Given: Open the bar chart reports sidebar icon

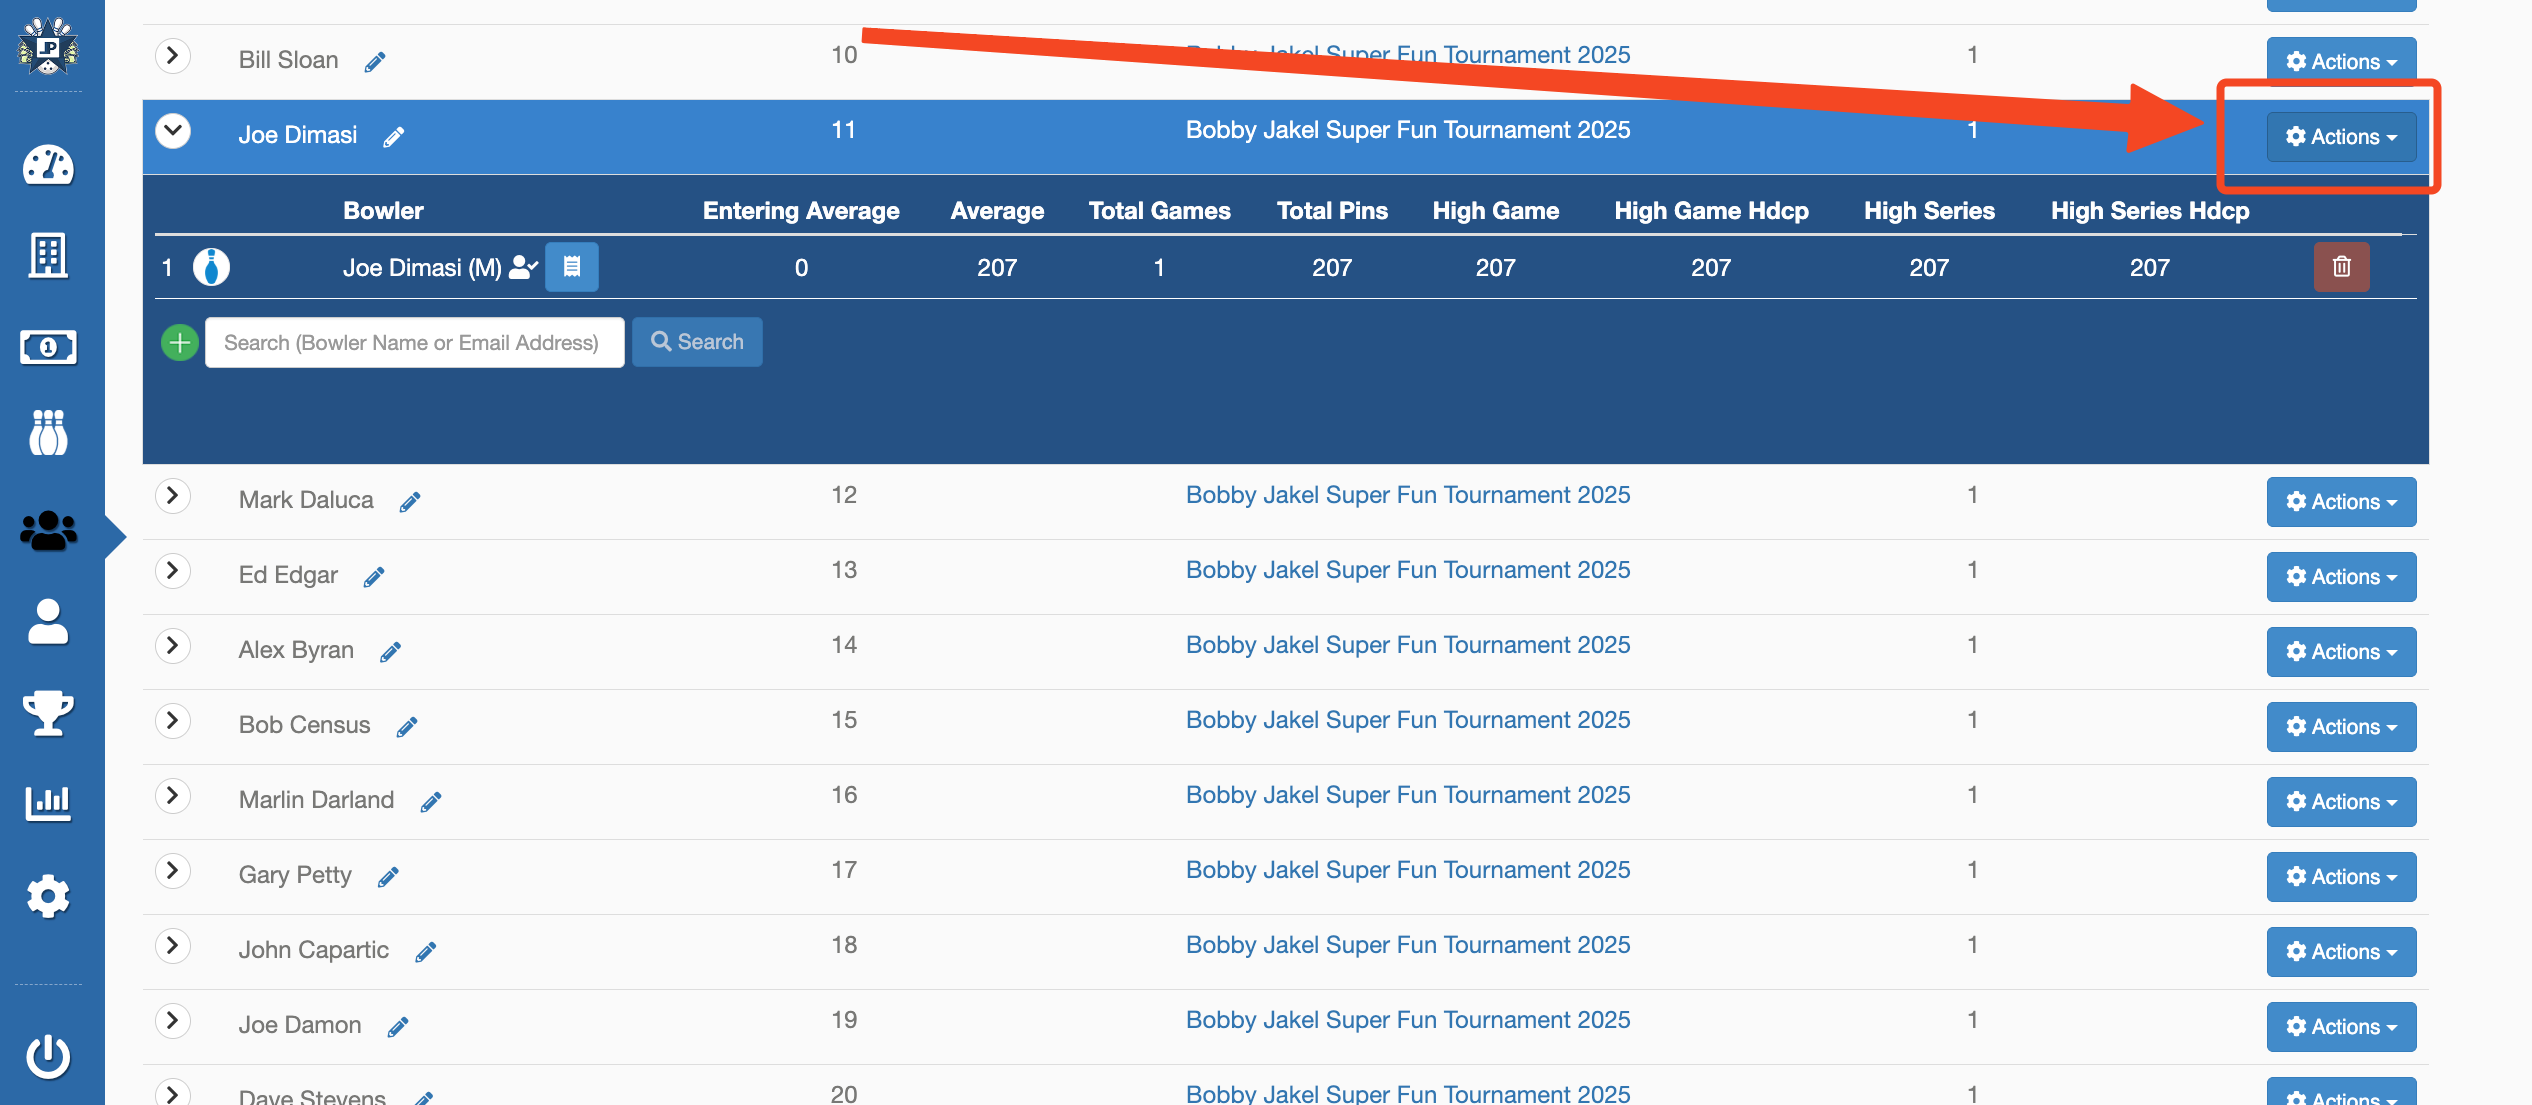Looking at the screenshot, I should (x=48, y=803).
